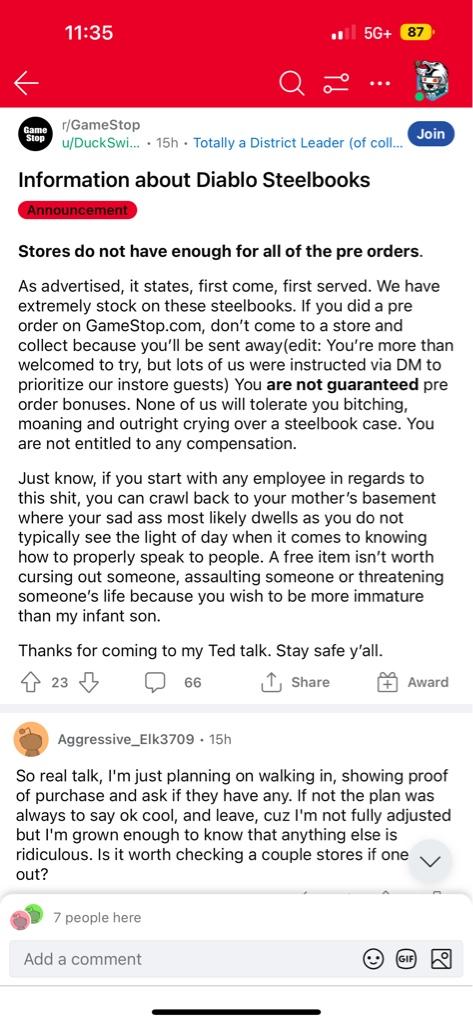Downvote the Diablo Steelbooks post
Screen dimensions: 473x1024
tap(88, 682)
